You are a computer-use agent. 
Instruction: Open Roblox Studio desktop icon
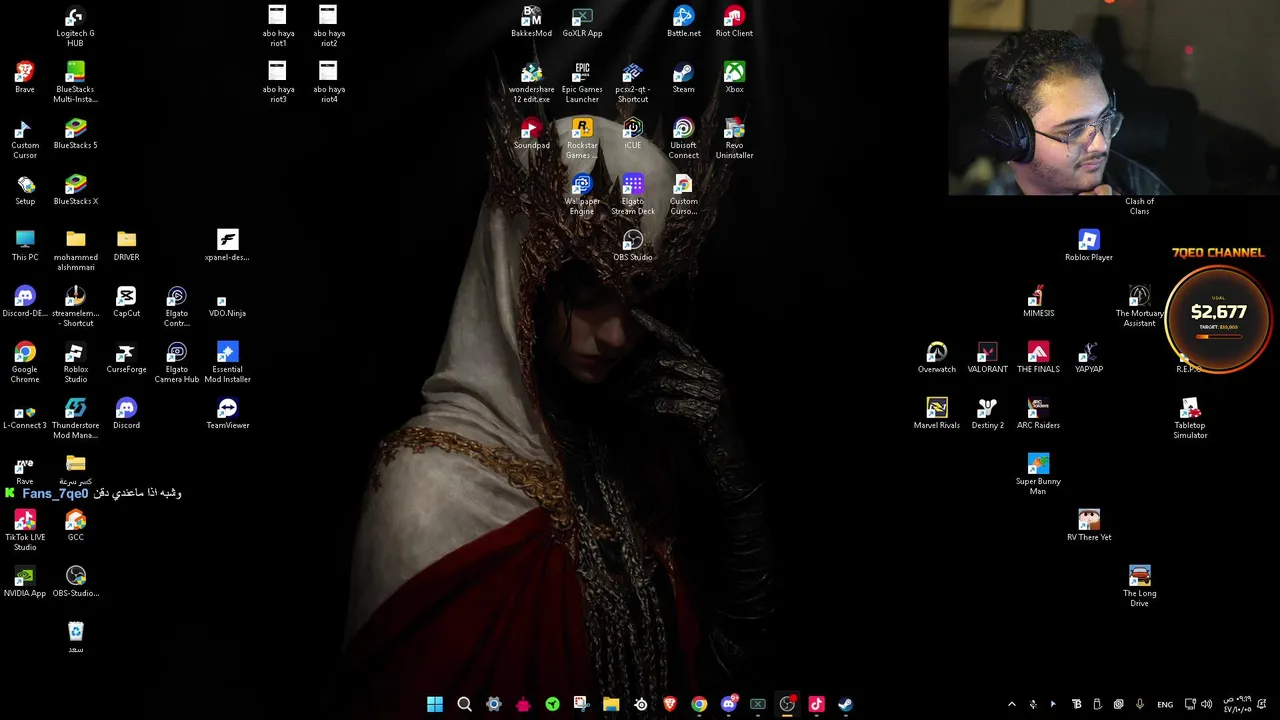pyautogui.click(x=75, y=363)
